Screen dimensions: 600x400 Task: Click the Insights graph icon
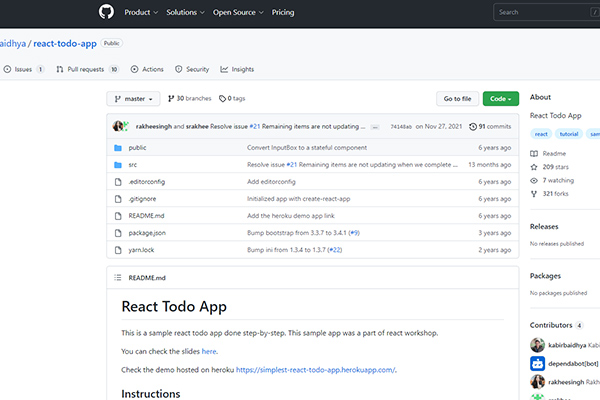[224, 69]
